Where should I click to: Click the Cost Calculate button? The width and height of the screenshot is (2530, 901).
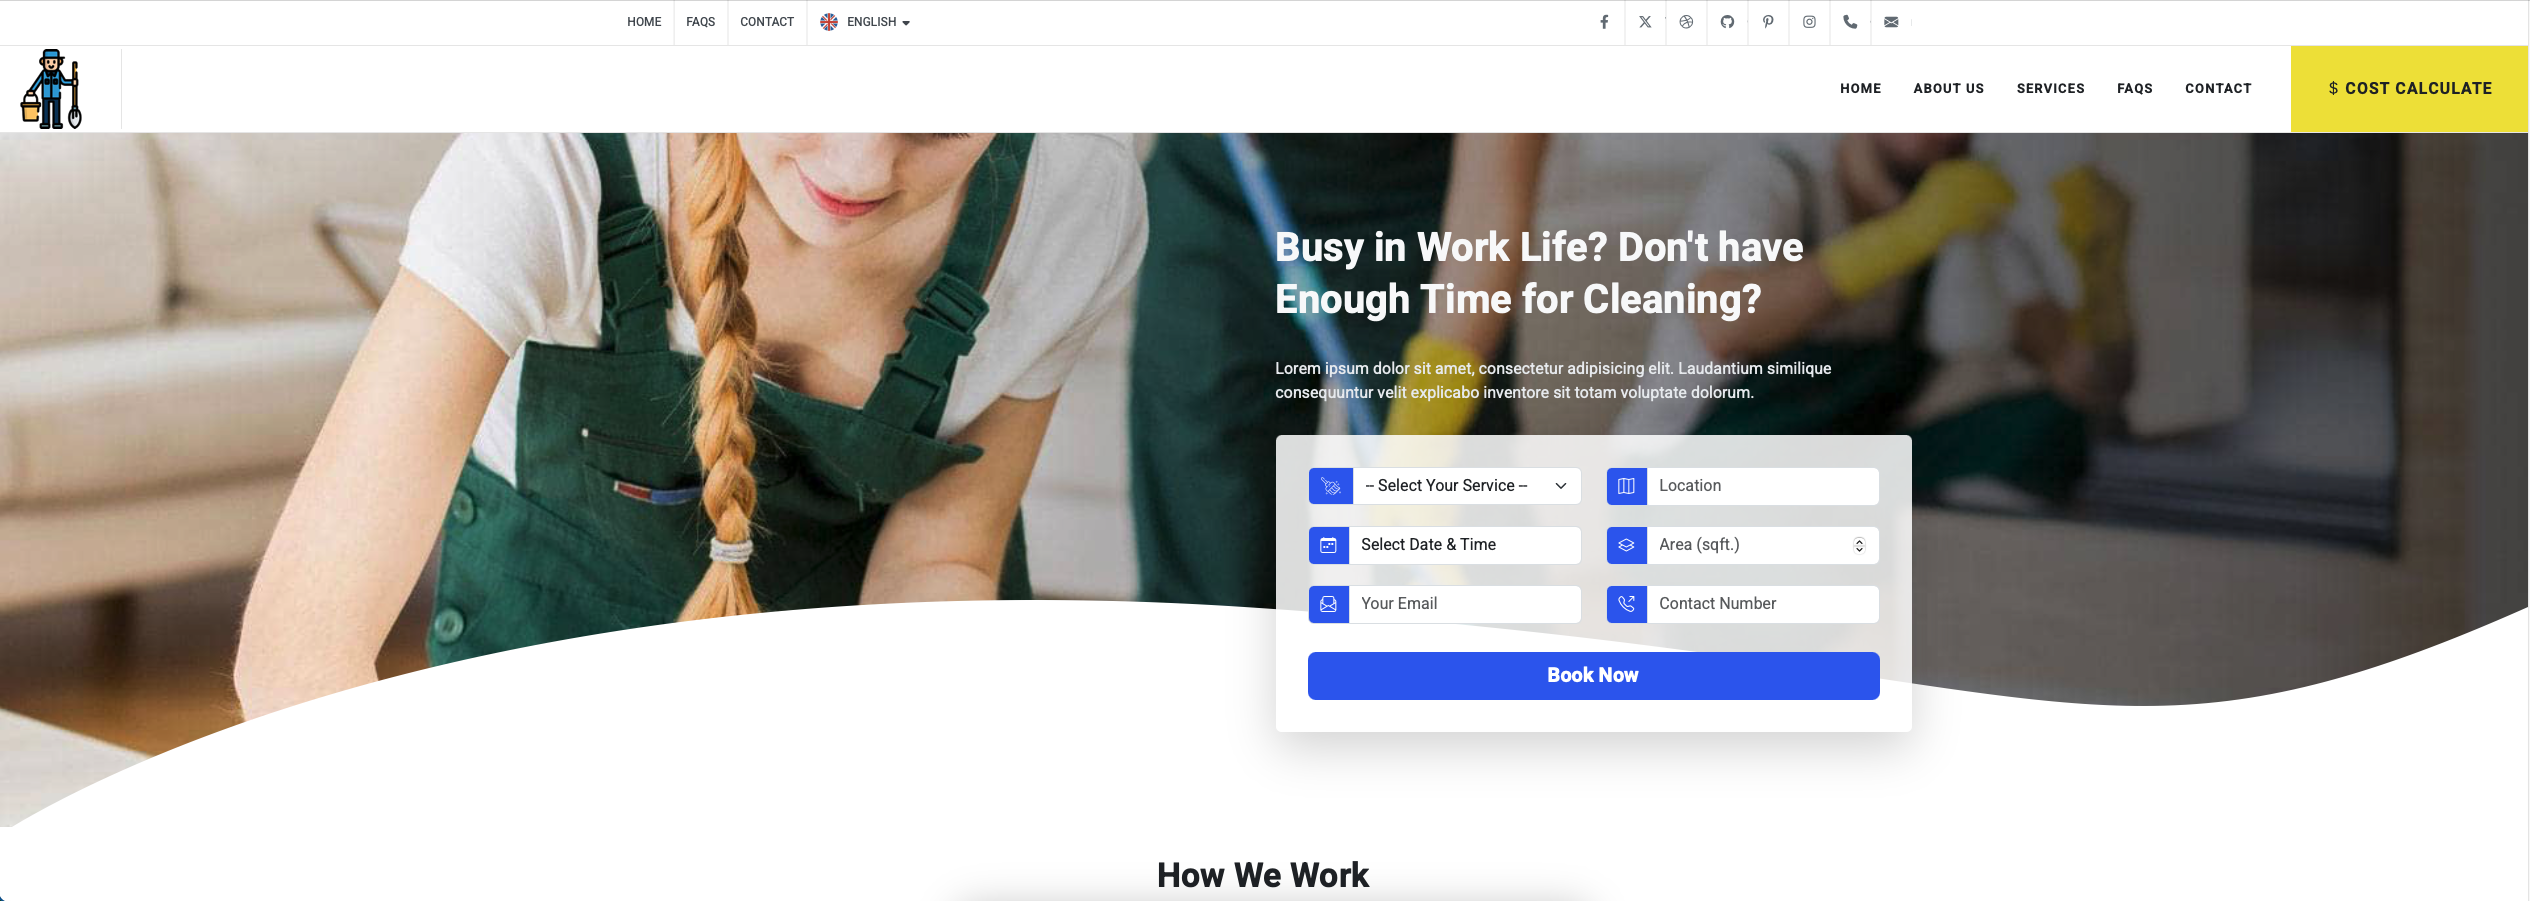[2409, 89]
